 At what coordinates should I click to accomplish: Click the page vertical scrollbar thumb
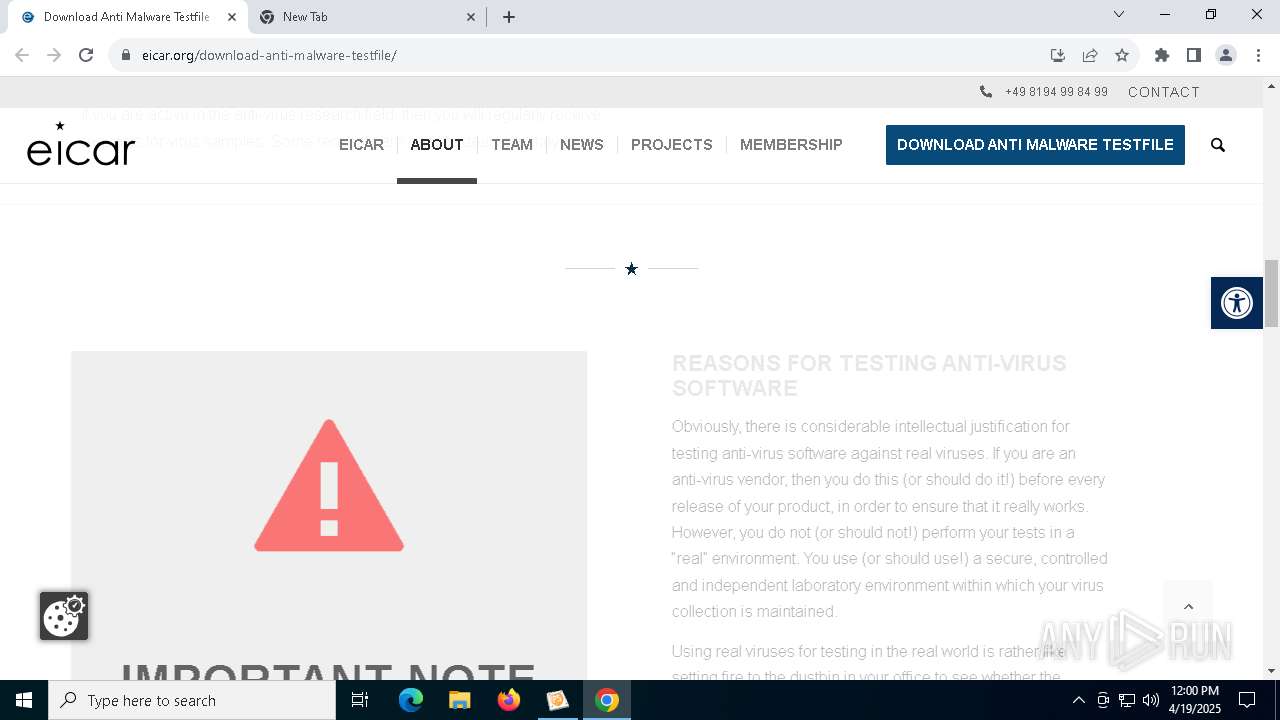(x=1271, y=293)
